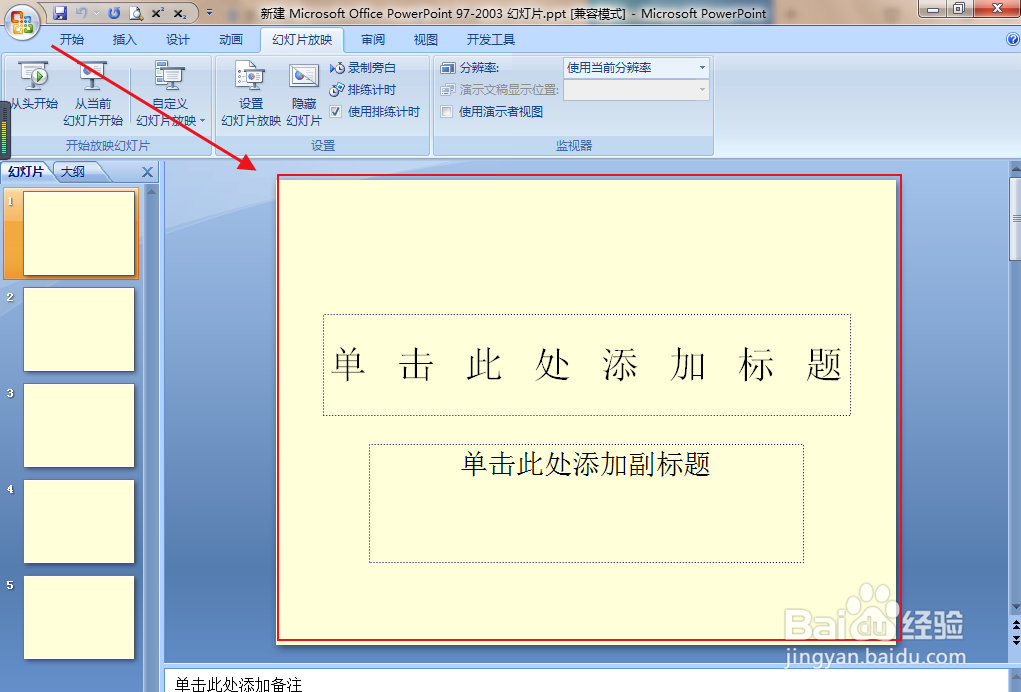Save the presentation from quick access toolbar
The image size is (1021, 692).
pyautogui.click(x=60, y=12)
